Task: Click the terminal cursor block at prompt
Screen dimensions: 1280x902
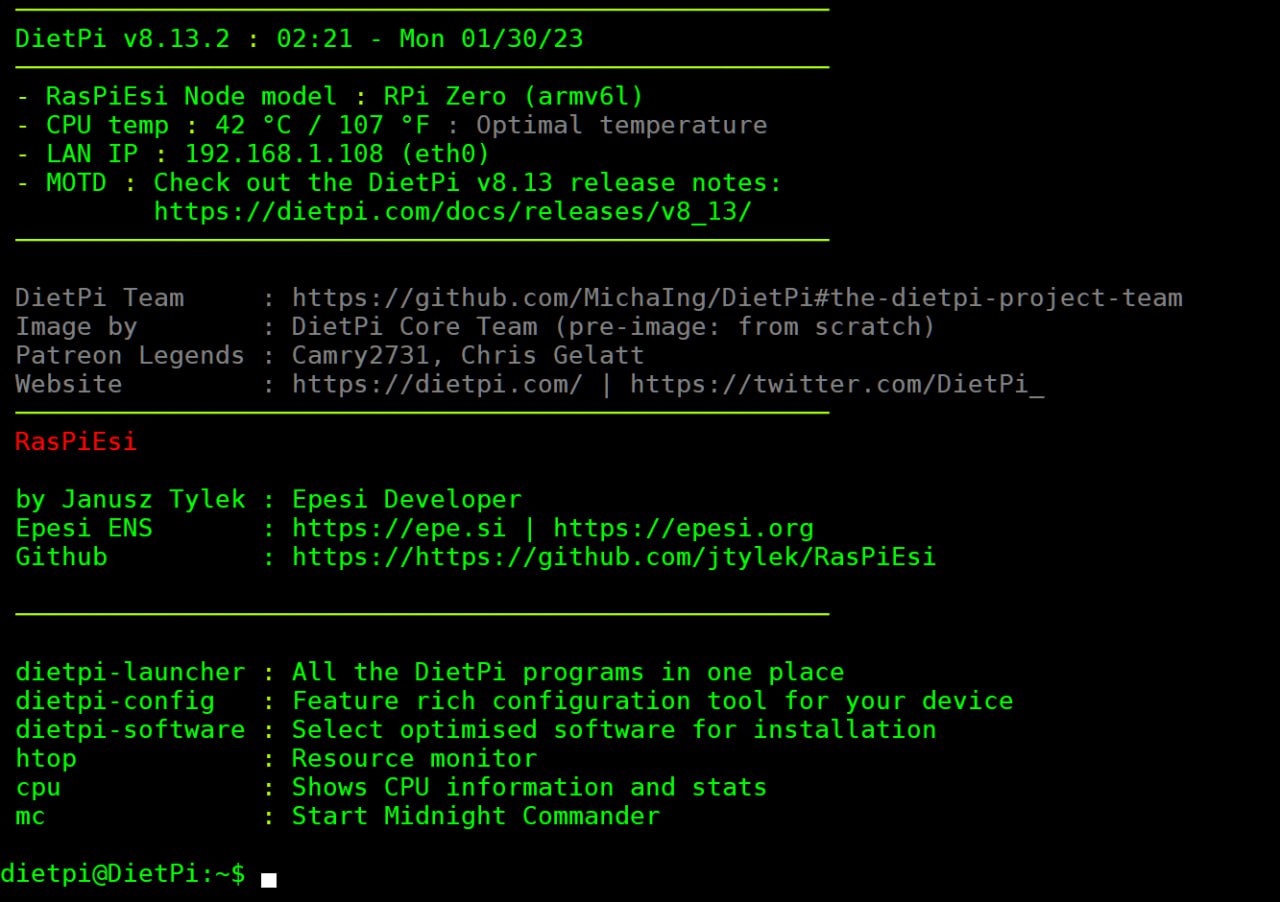Action: click(x=268, y=880)
